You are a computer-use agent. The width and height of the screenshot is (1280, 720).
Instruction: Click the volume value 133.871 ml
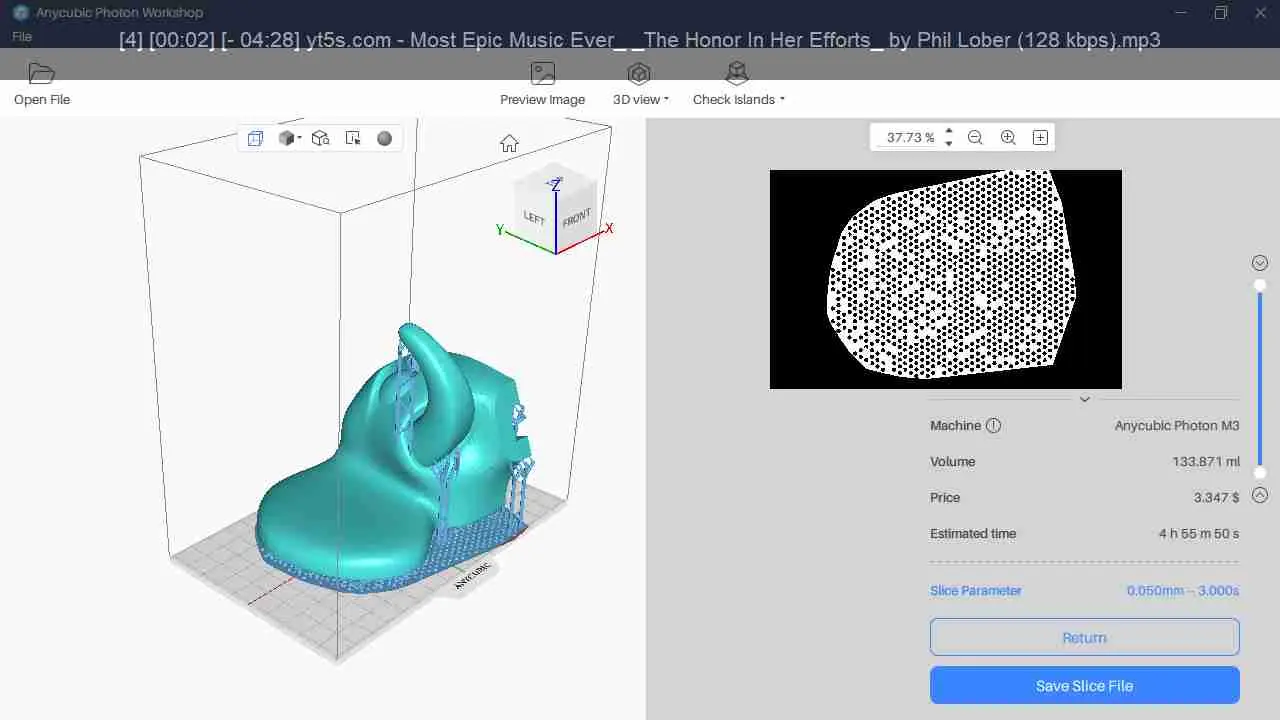pos(1206,461)
